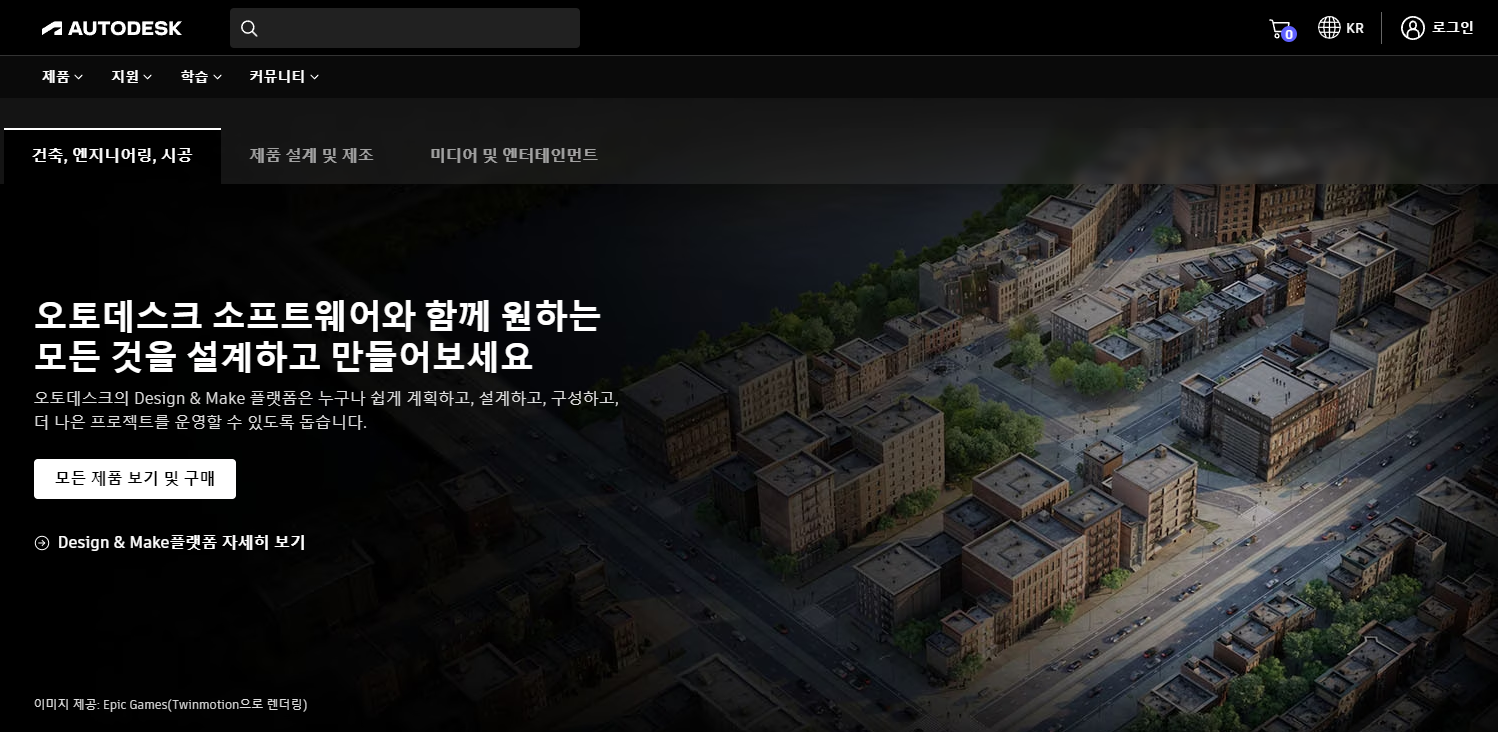Select the 건축, 엔지니어링, 시공 tab
The width and height of the screenshot is (1498, 732).
click(x=112, y=156)
